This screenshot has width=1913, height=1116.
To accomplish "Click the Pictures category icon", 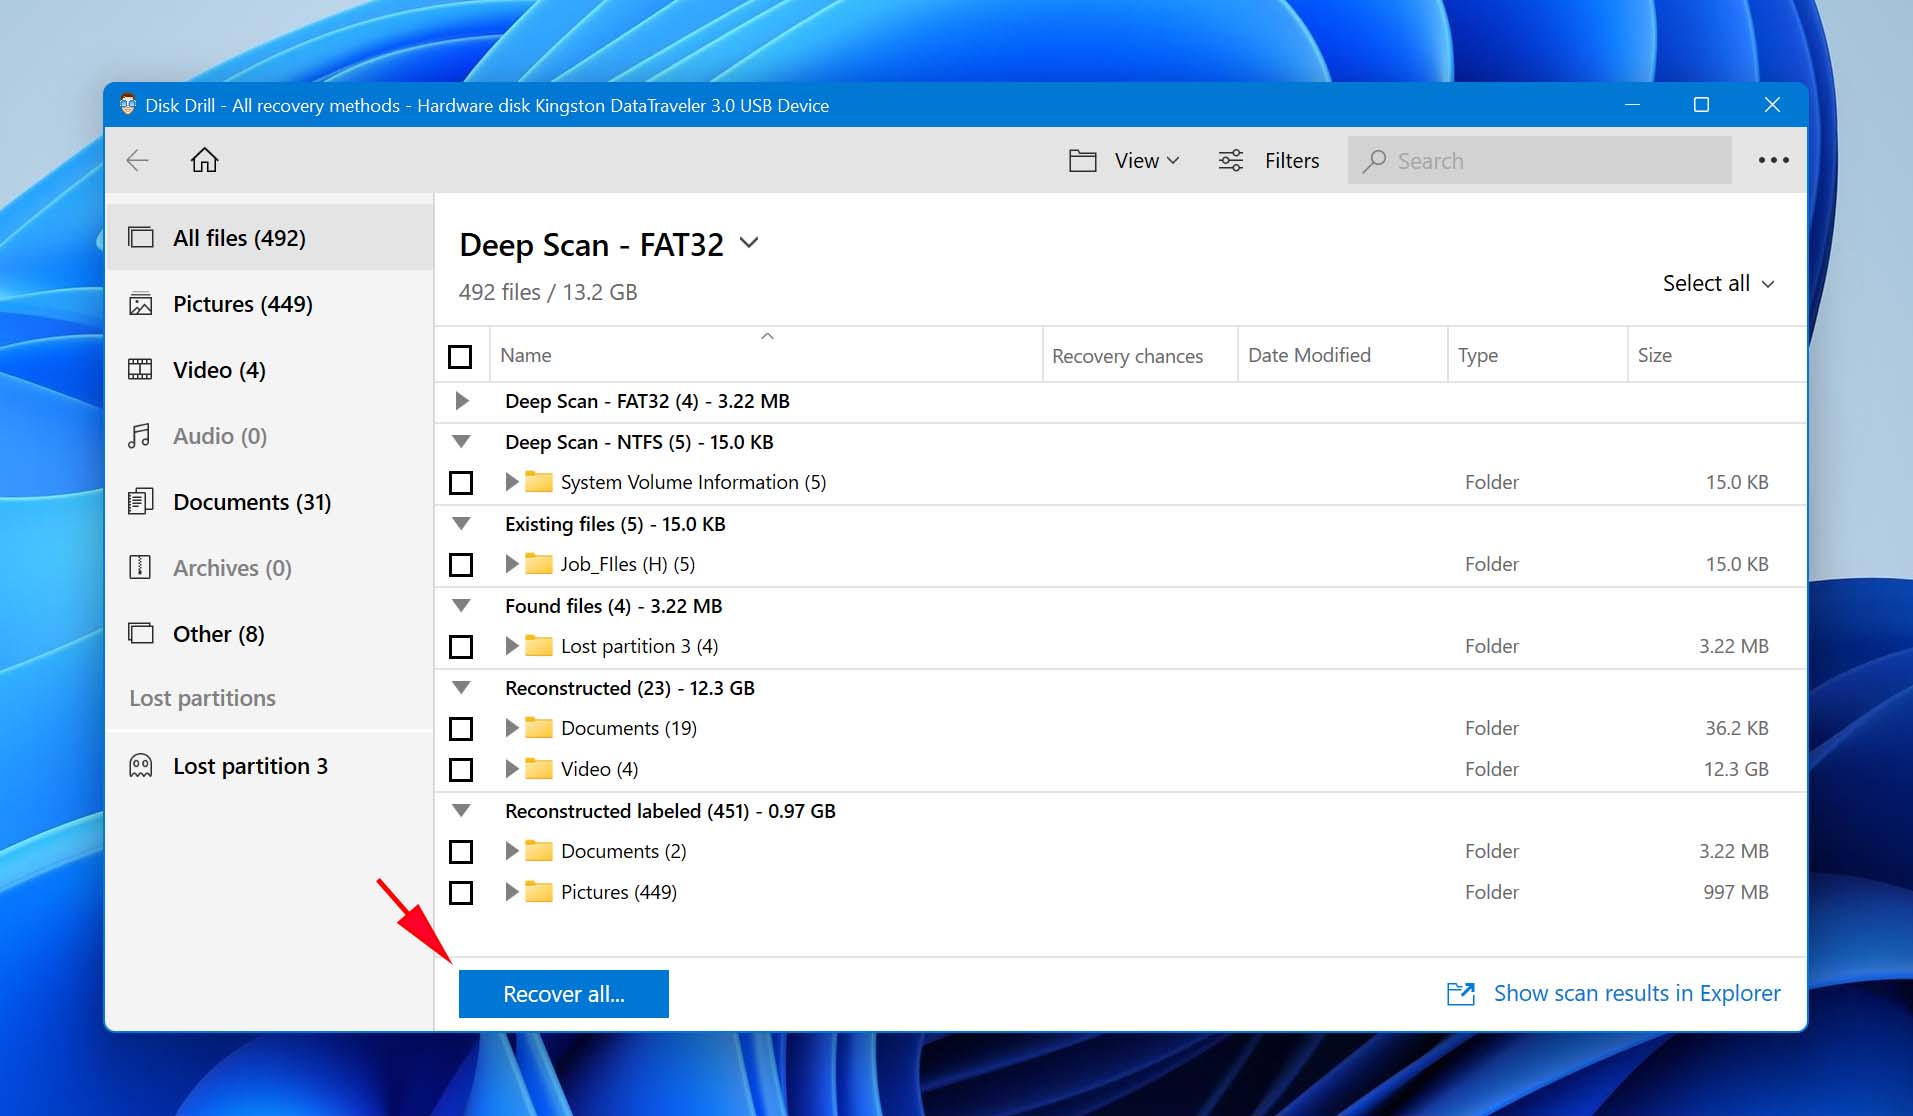I will (x=141, y=304).
